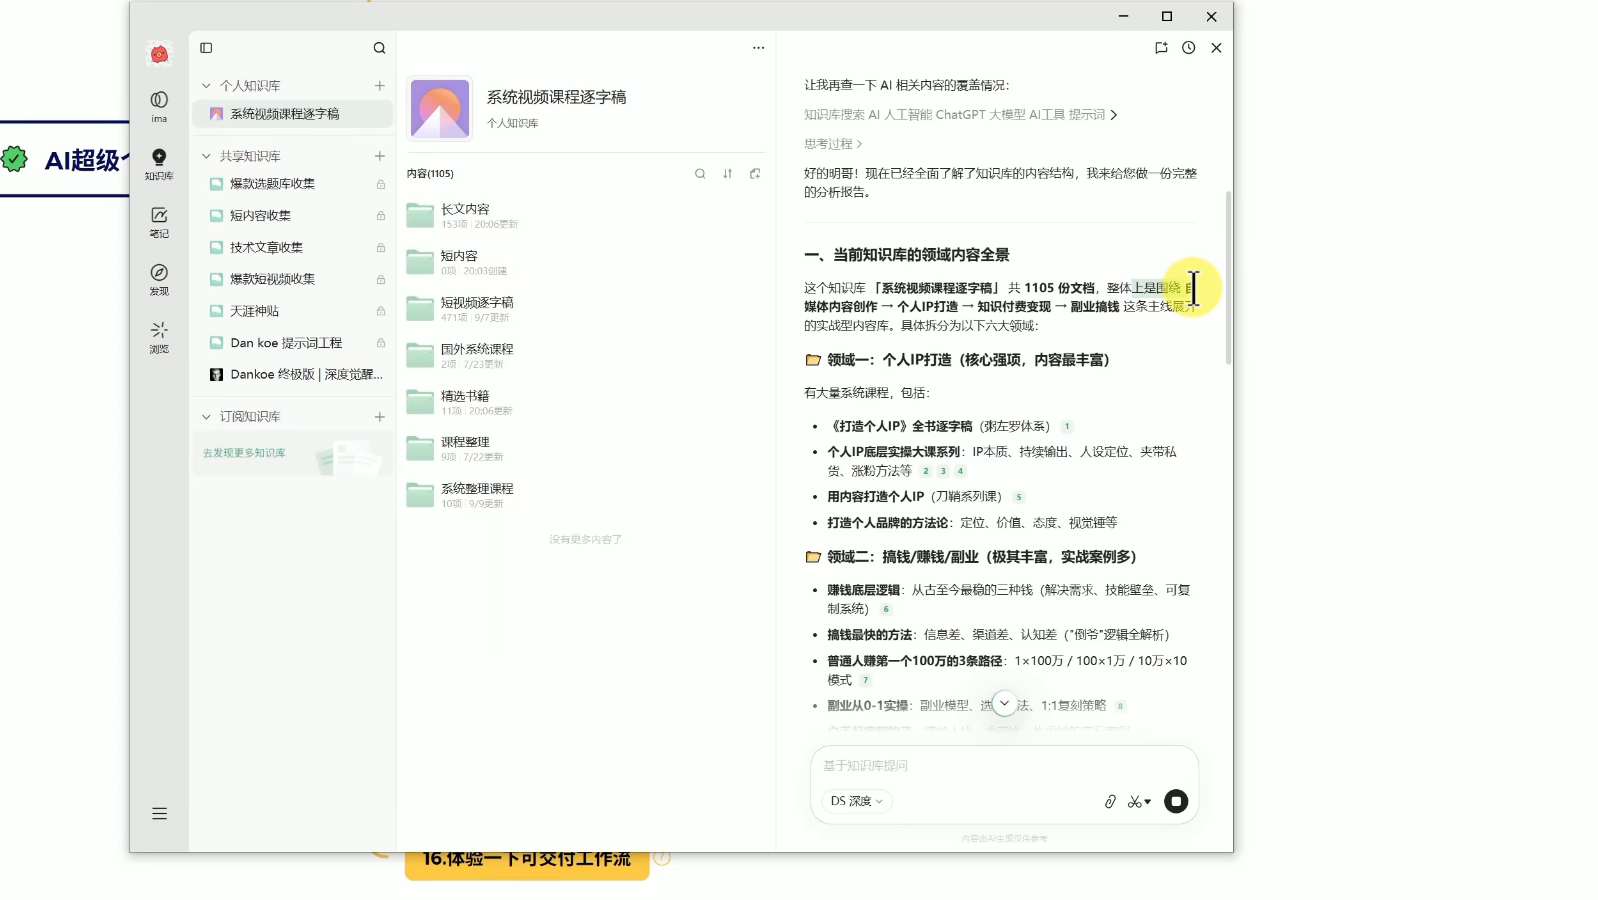Open the 长文内容 folder
1598x900 pixels.
click(585, 215)
